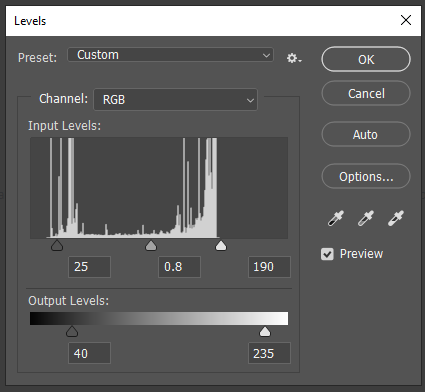Grab the input highlight white slider
This screenshot has width=425, height=392.
click(x=221, y=246)
